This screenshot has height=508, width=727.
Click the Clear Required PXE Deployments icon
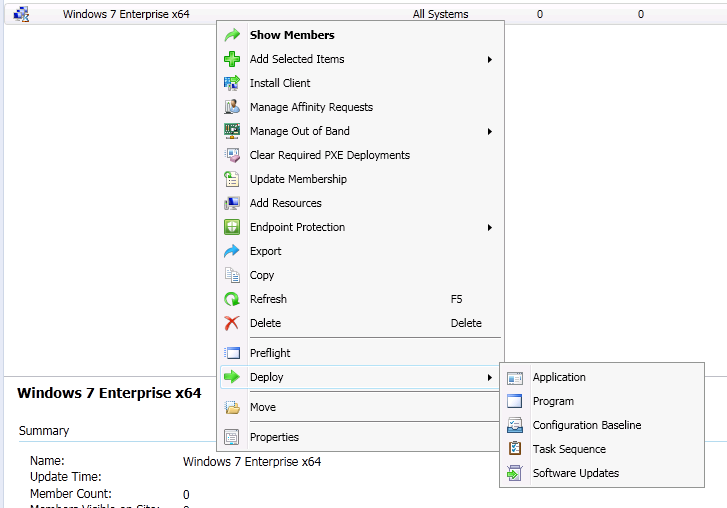point(232,155)
